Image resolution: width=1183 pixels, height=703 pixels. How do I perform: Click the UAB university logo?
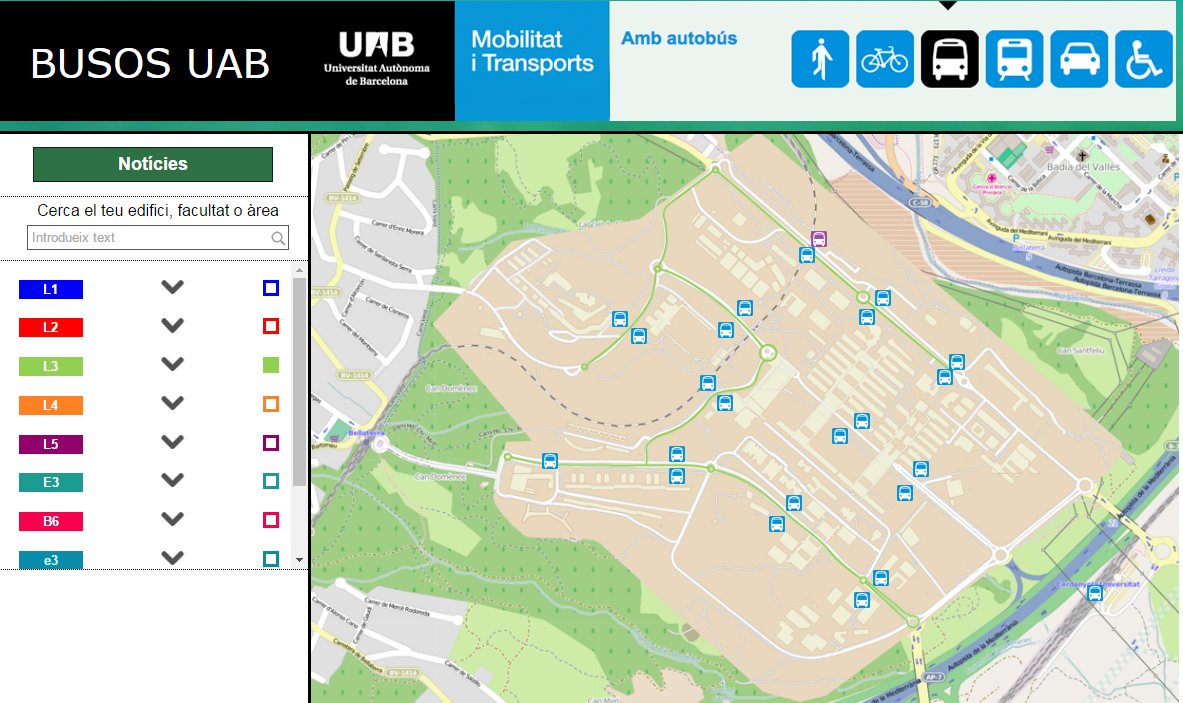coord(376,58)
